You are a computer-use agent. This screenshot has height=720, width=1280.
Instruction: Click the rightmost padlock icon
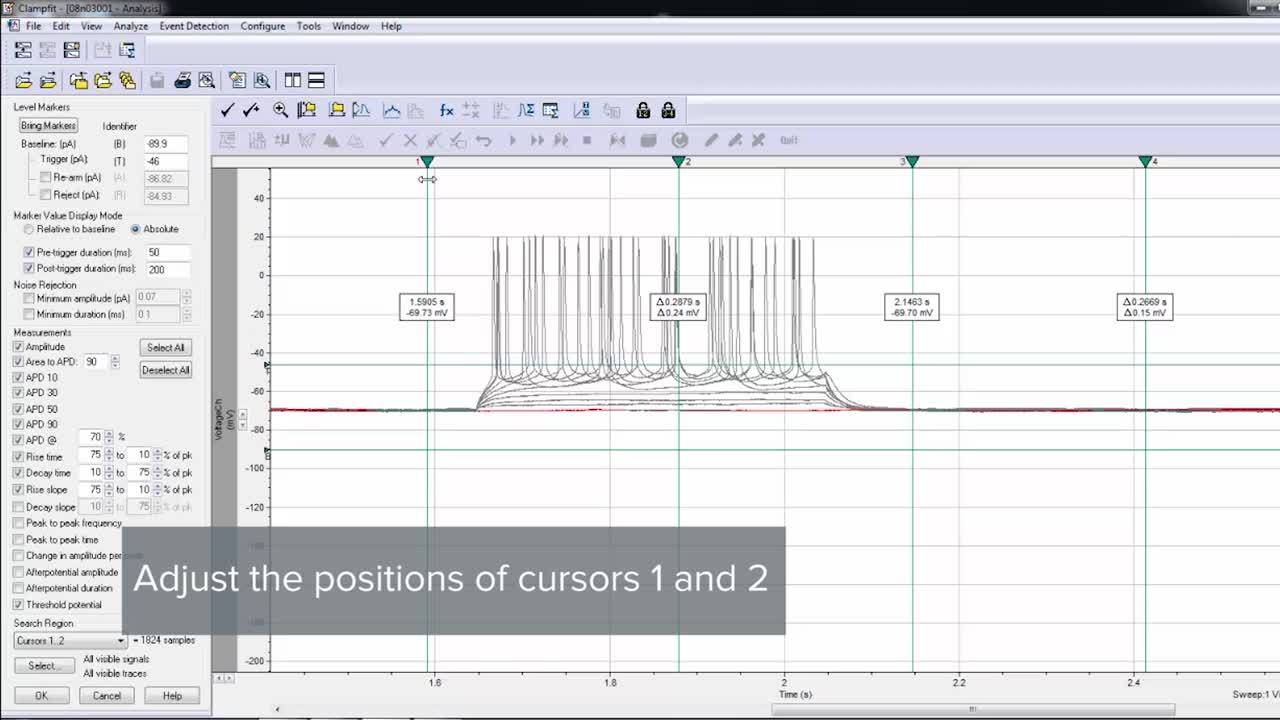[x=668, y=110]
